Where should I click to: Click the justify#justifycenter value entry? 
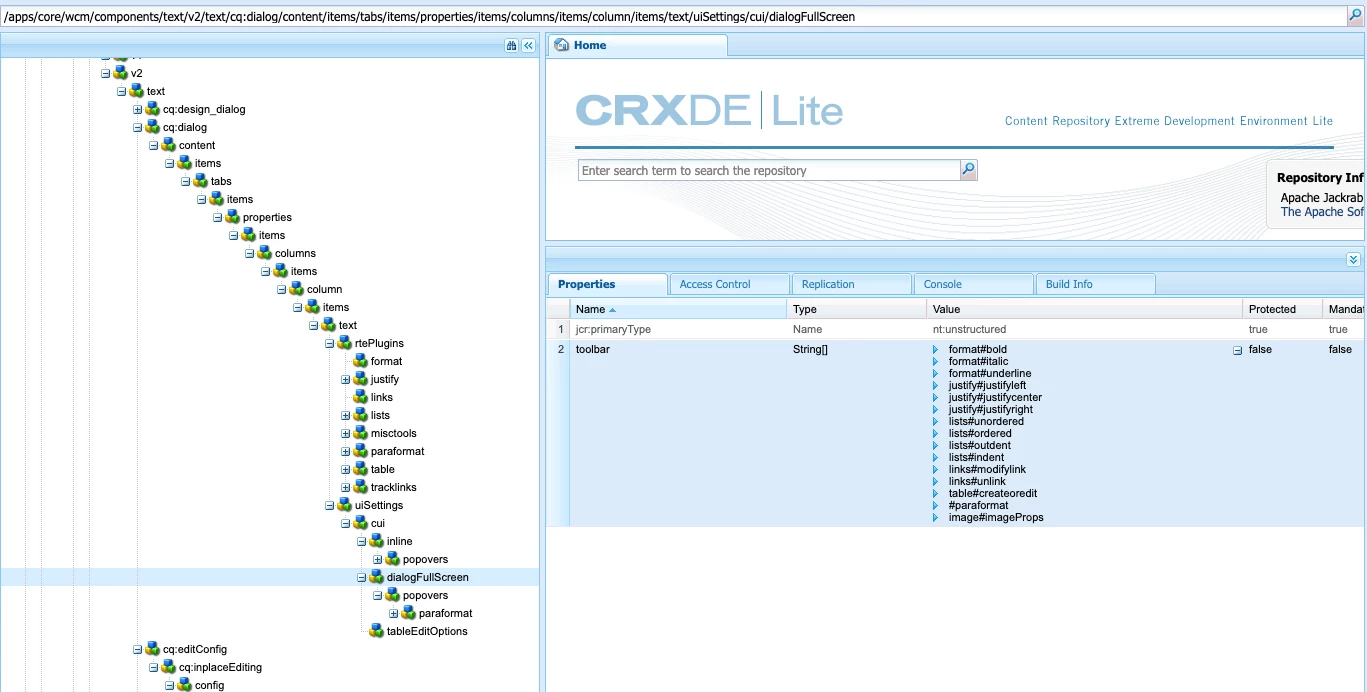click(x=995, y=398)
